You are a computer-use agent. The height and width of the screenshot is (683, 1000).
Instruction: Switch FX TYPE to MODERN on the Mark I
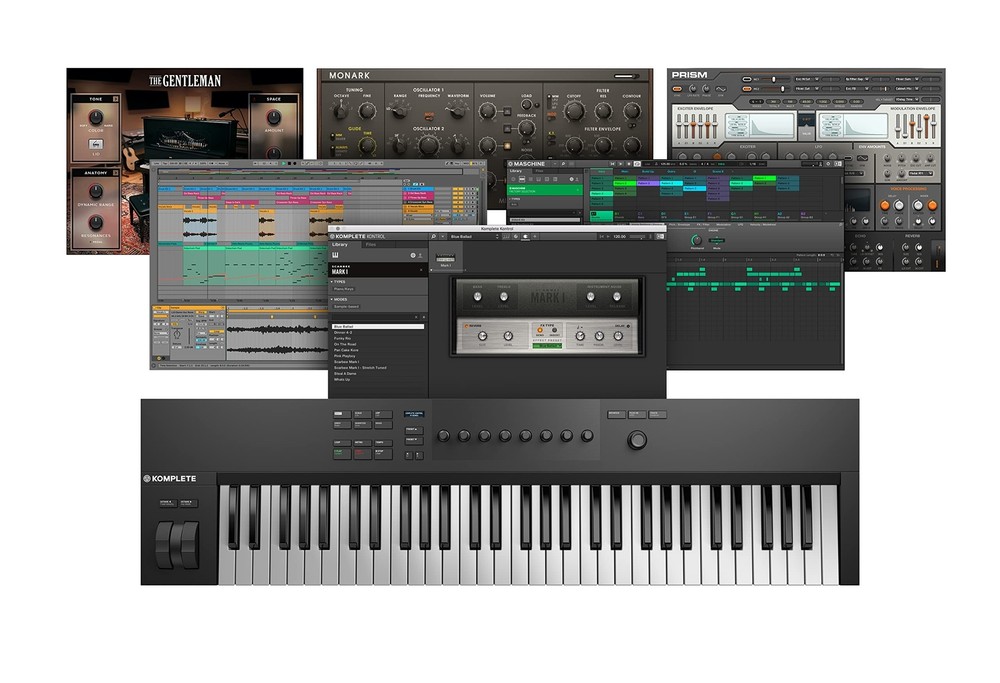554,331
